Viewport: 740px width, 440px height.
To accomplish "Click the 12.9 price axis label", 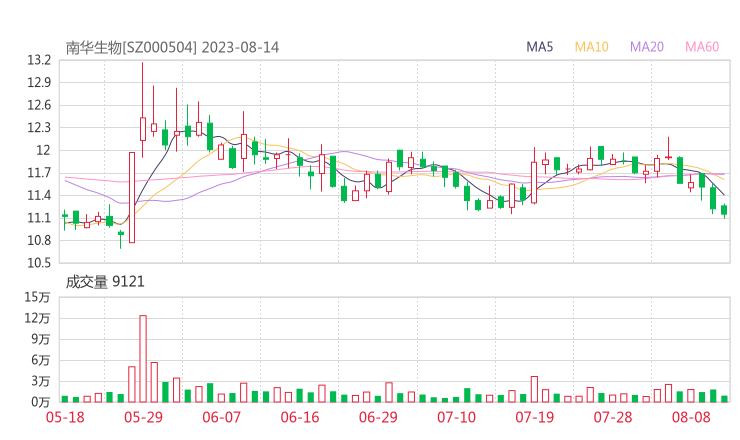I will (x=39, y=83).
